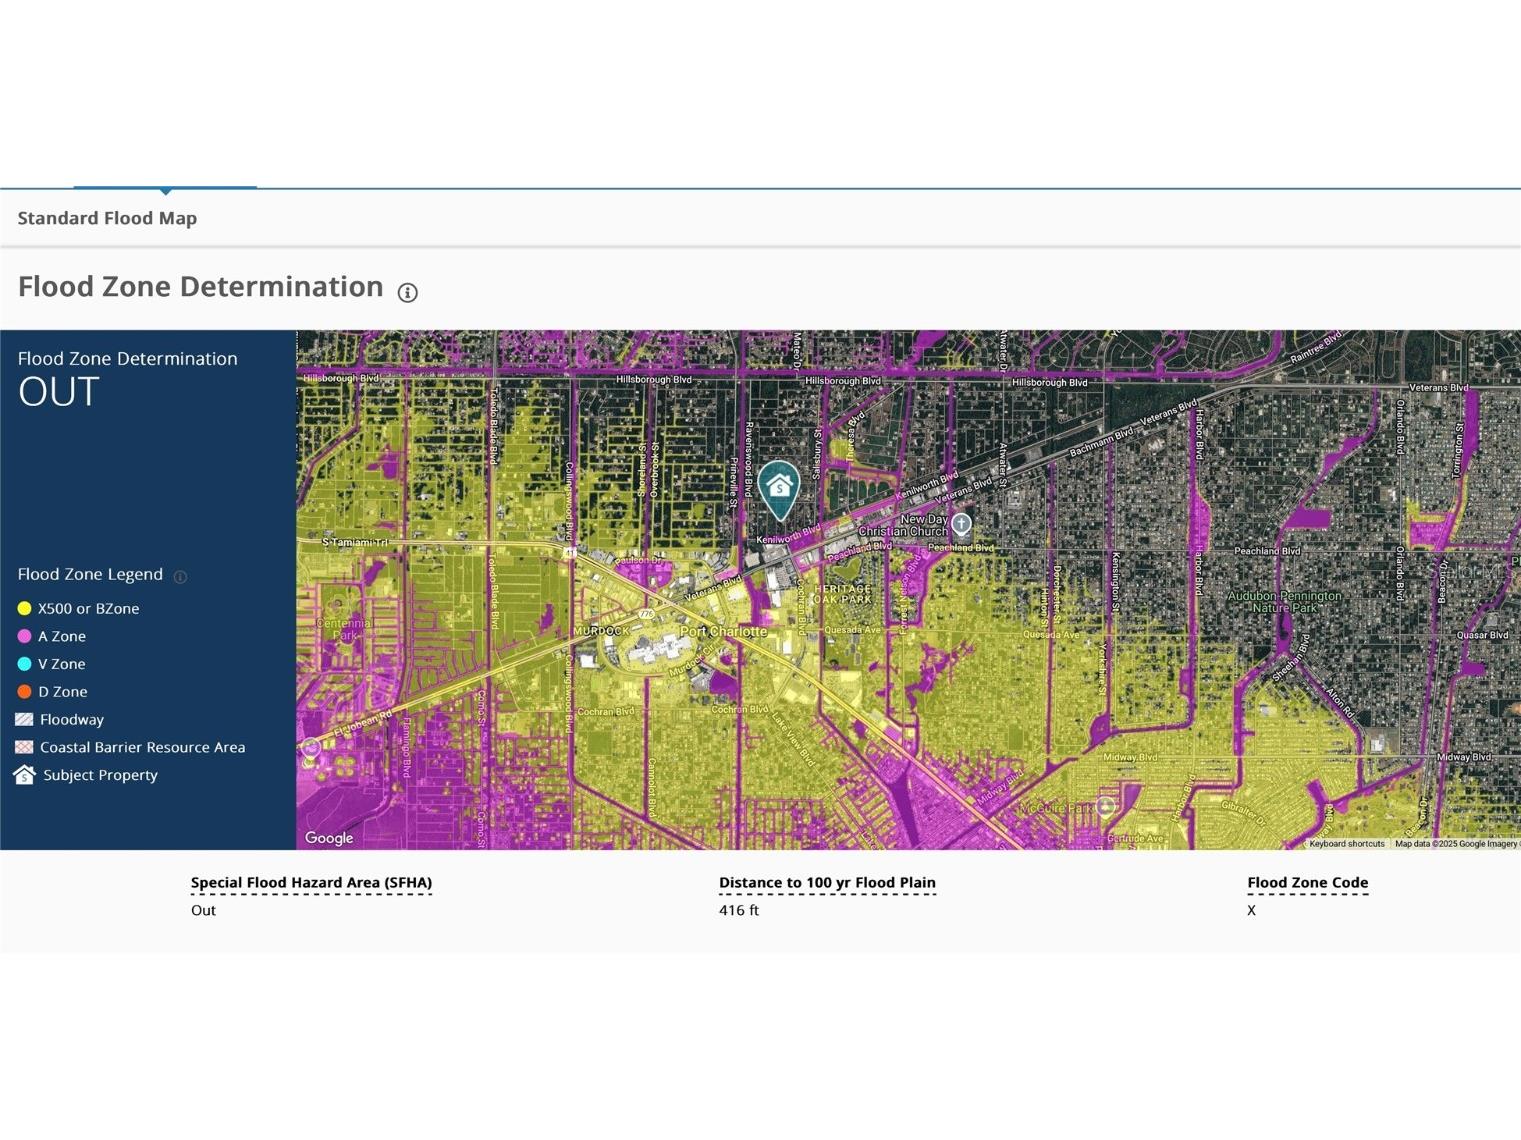Click the Subject Property house marker on map
The width and height of the screenshot is (1521, 1140).
pos(778,488)
